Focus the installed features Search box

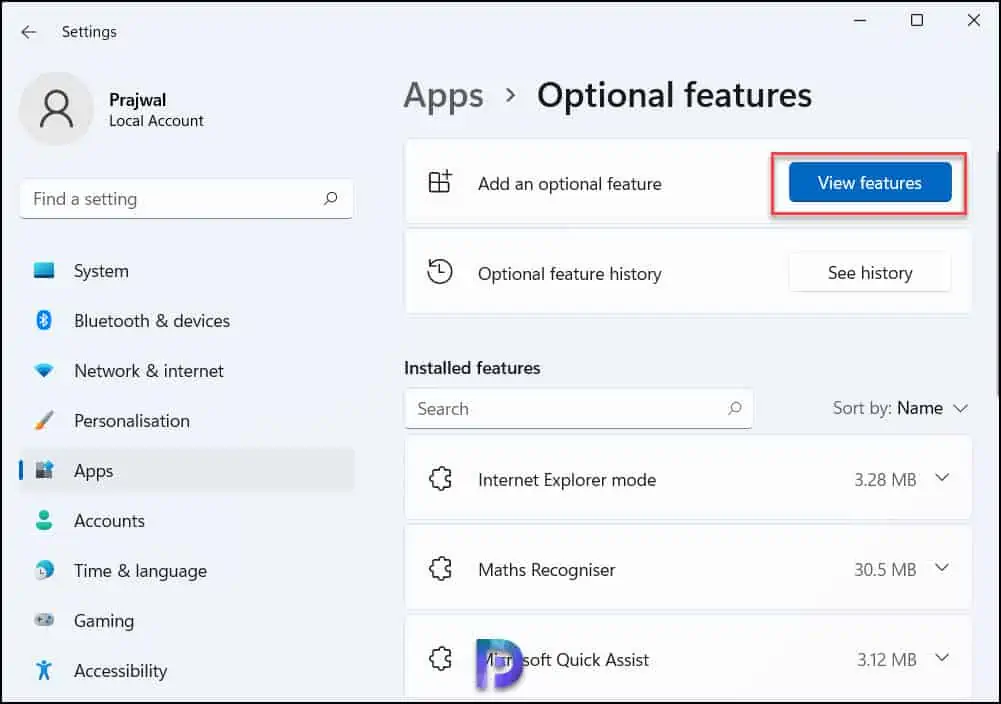point(578,408)
